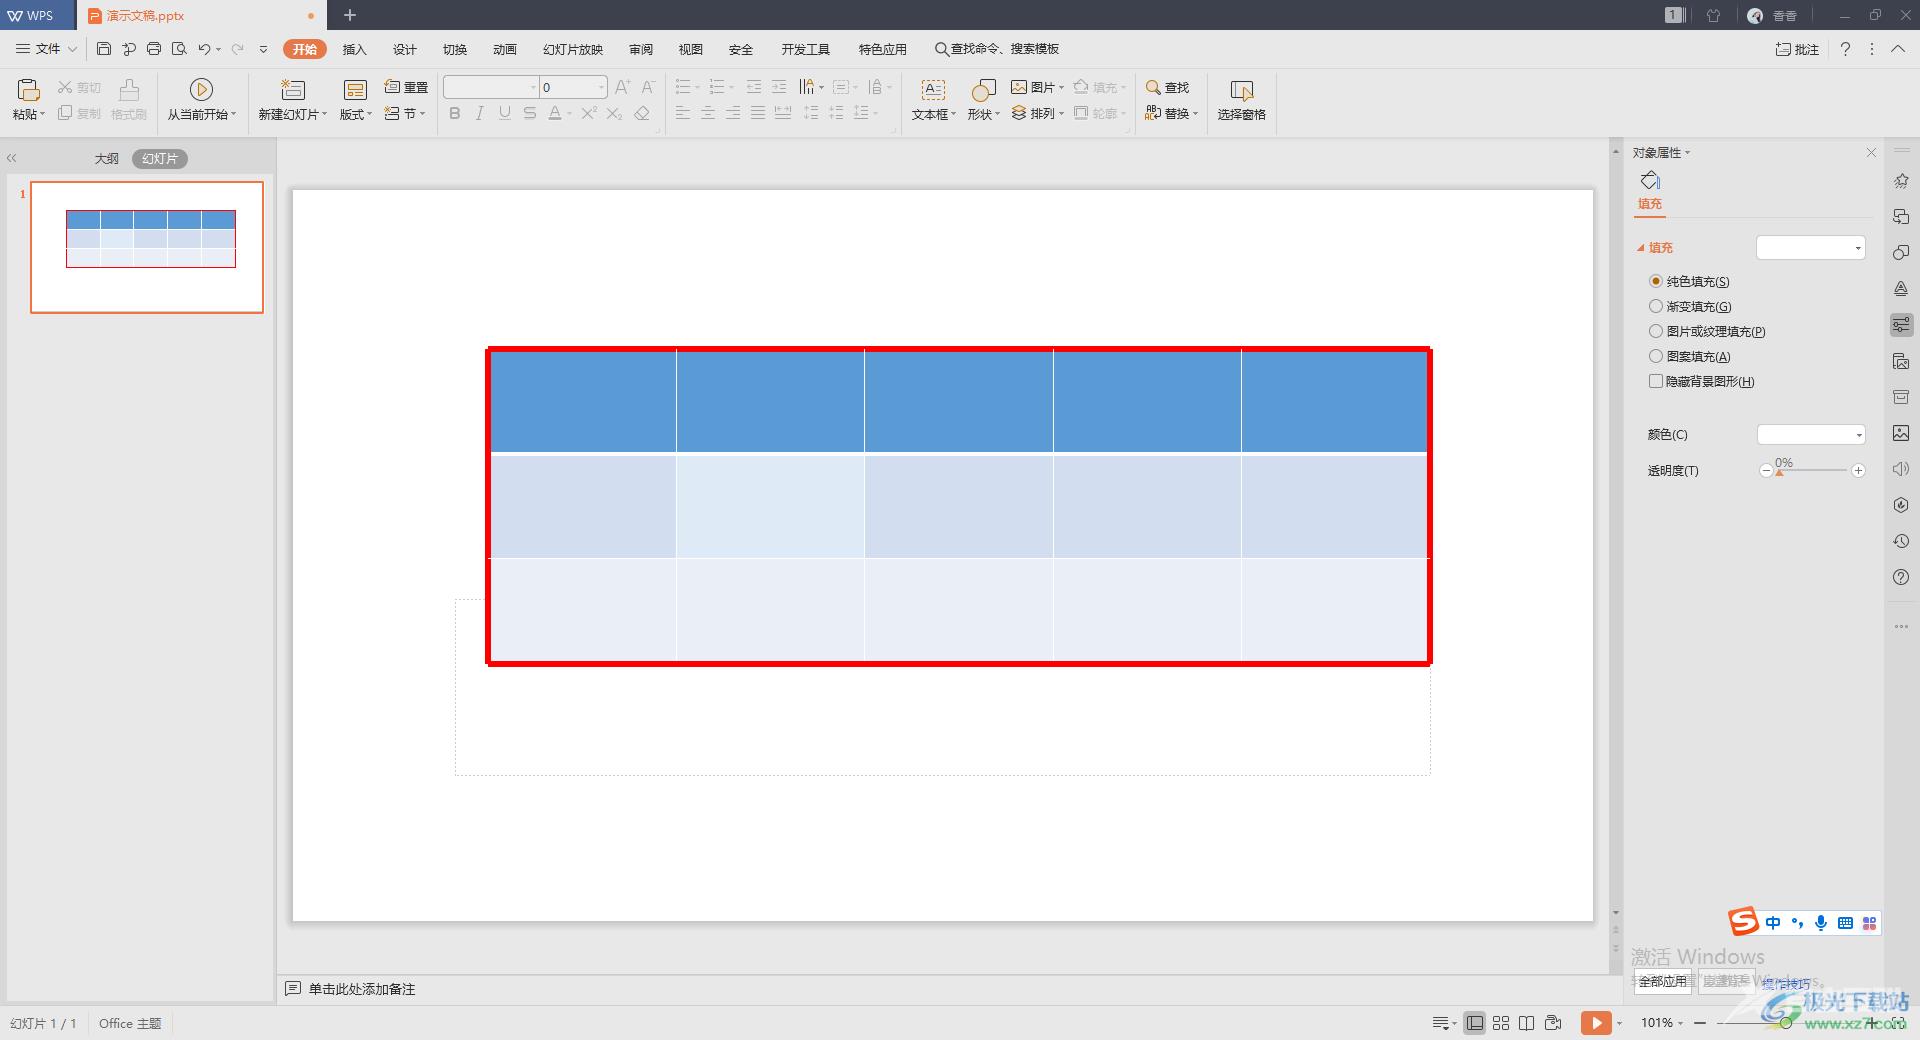
Task: Click the Italic (I) formatting icon
Action: point(480,114)
